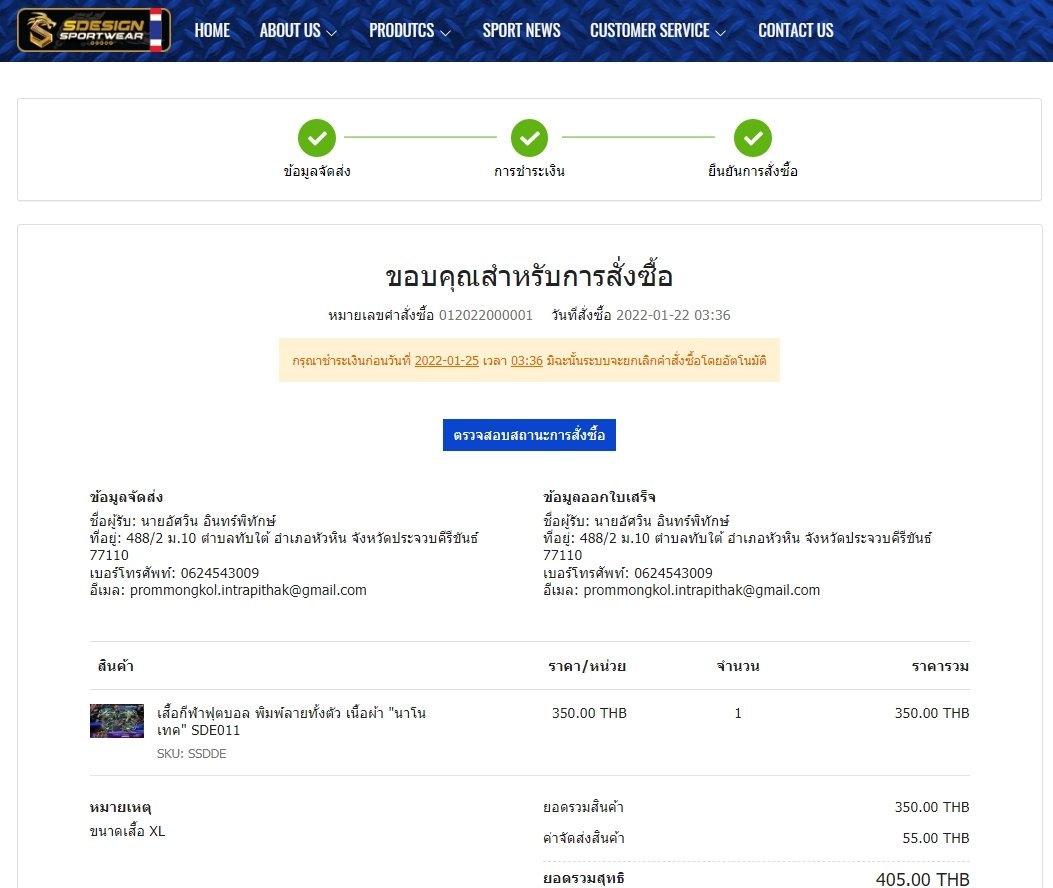
Task: Expand the Produtcs dropdown chevron
Action: pyautogui.click(x=446, y=32)
